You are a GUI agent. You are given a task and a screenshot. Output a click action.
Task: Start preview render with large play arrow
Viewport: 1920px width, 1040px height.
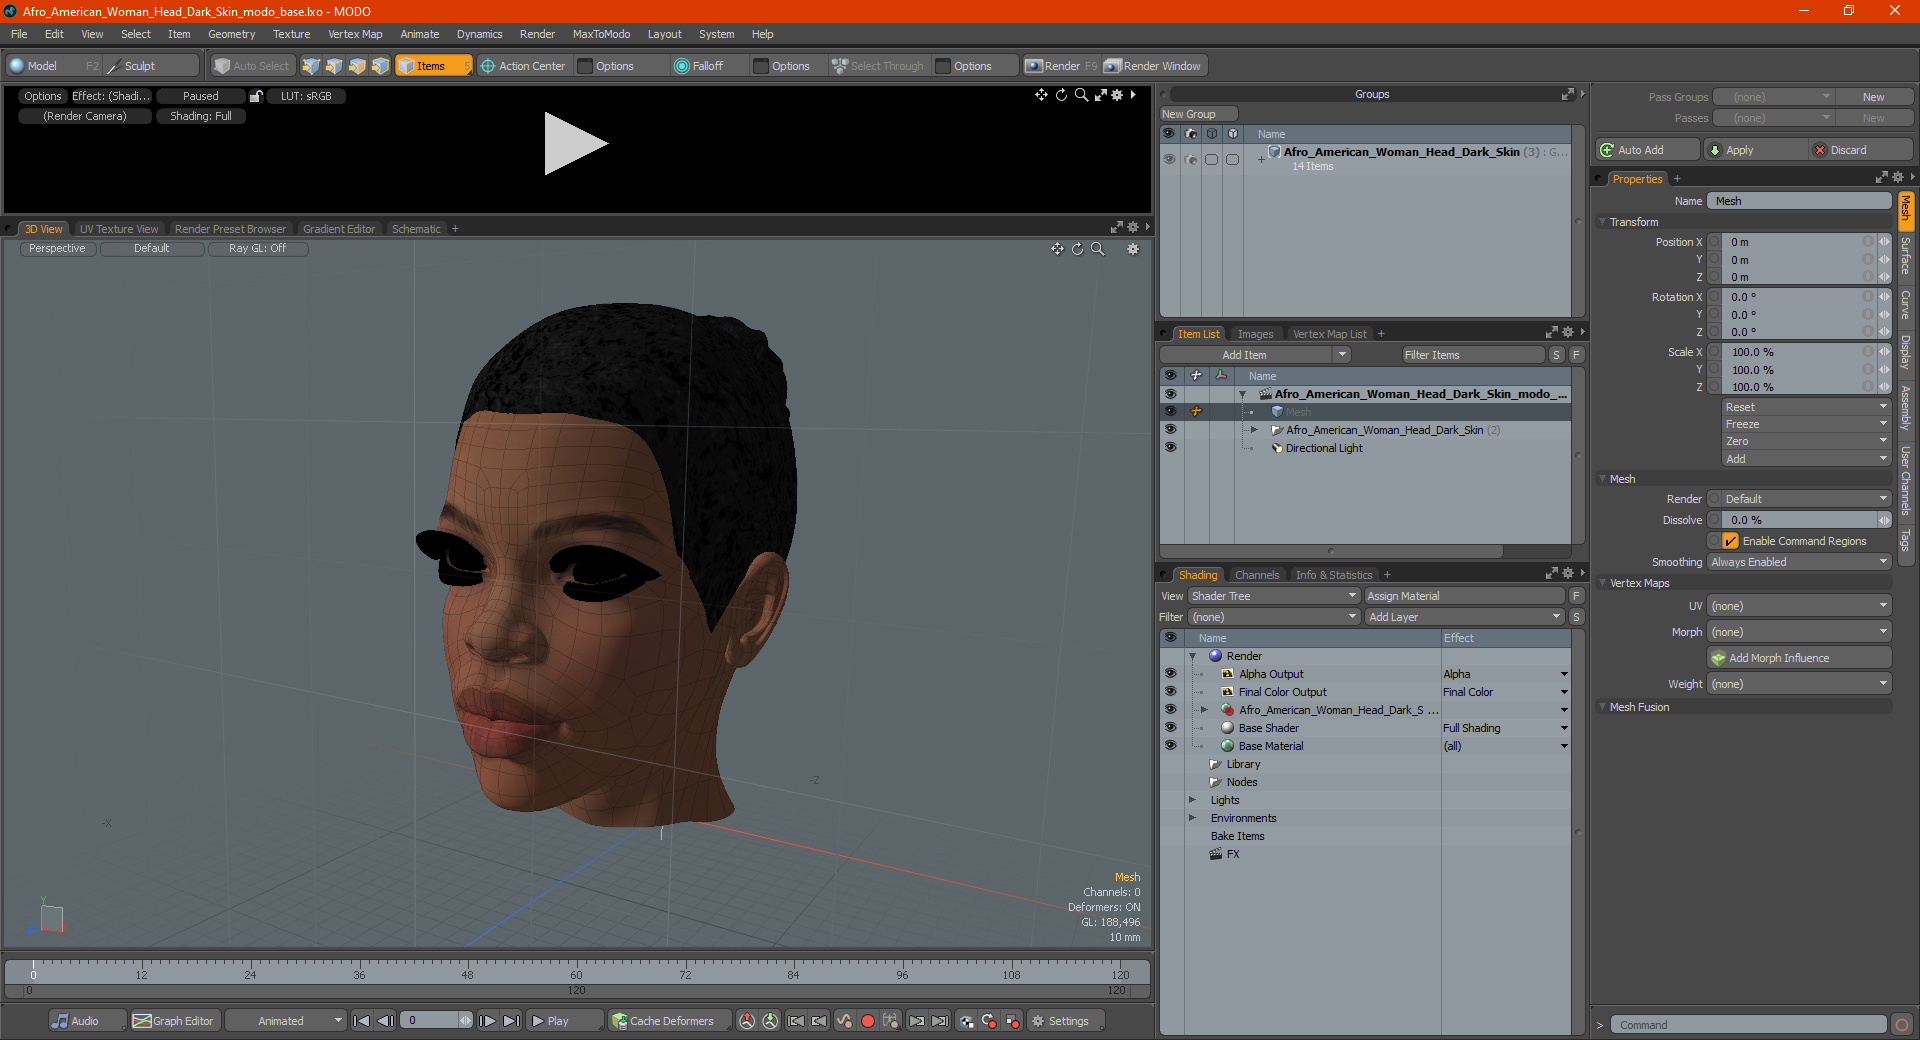pos(575,144)
